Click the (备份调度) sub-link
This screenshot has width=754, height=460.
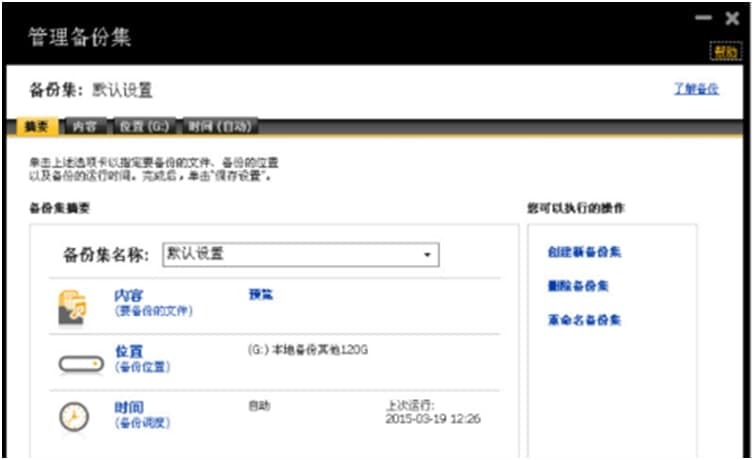click(143, 423)
